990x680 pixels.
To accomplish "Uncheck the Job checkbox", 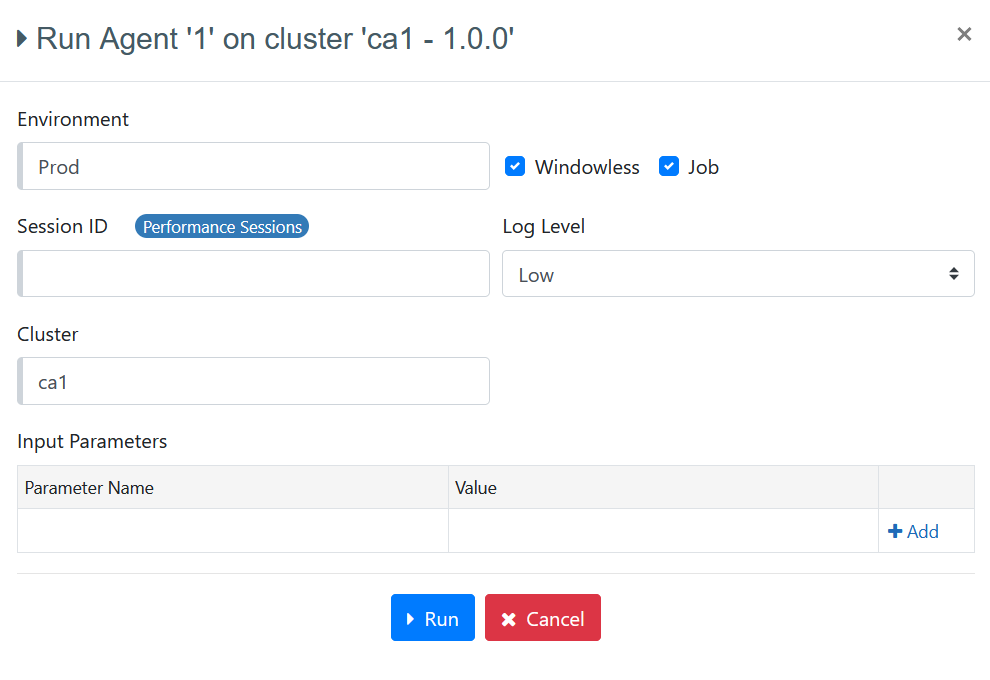I will pos(669,167).
